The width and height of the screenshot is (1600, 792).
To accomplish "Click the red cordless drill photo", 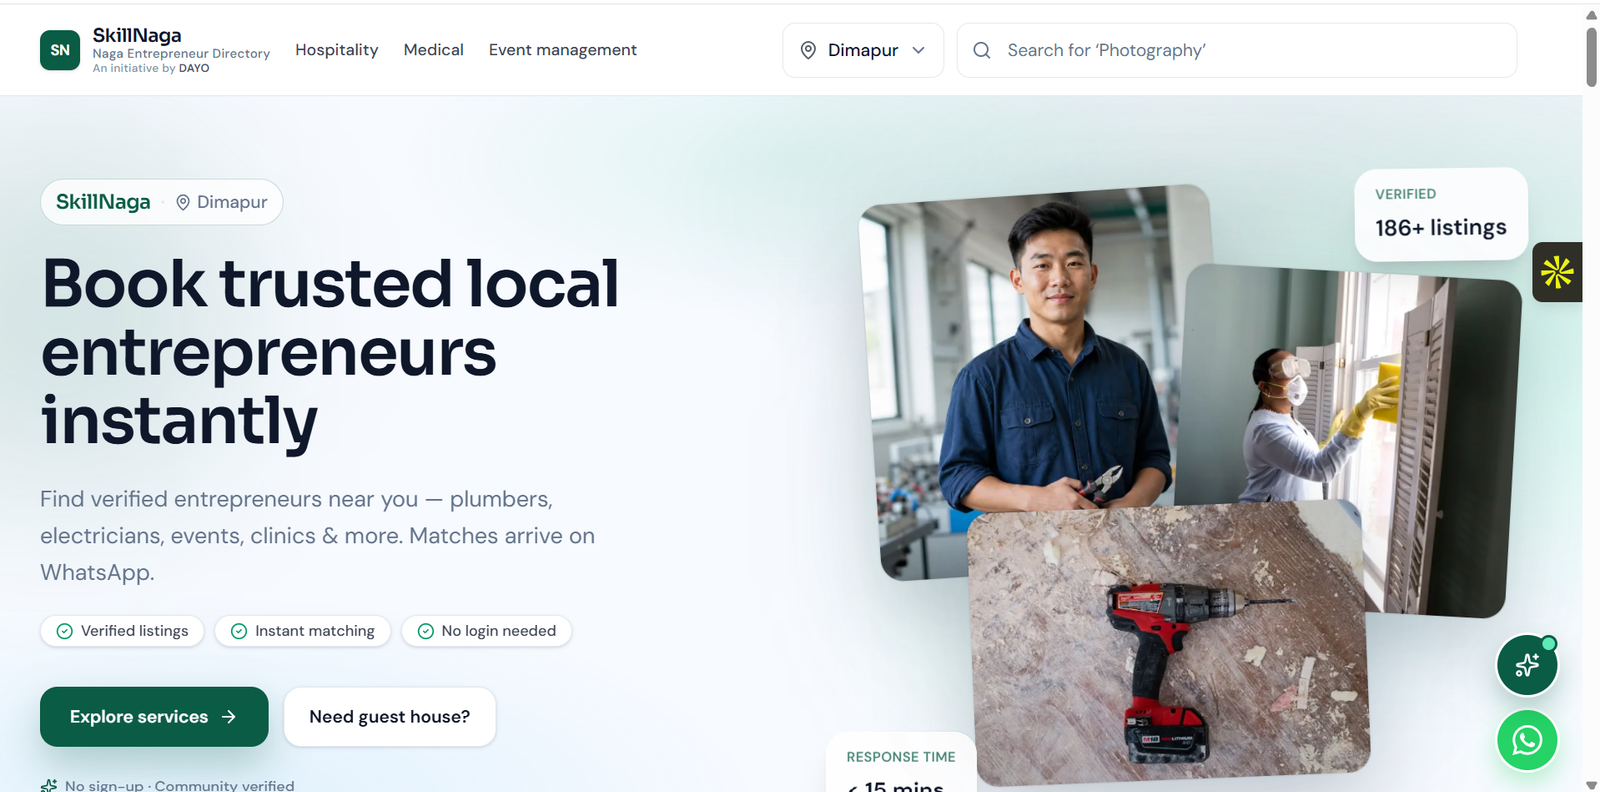I will (x=1167, y=642).
